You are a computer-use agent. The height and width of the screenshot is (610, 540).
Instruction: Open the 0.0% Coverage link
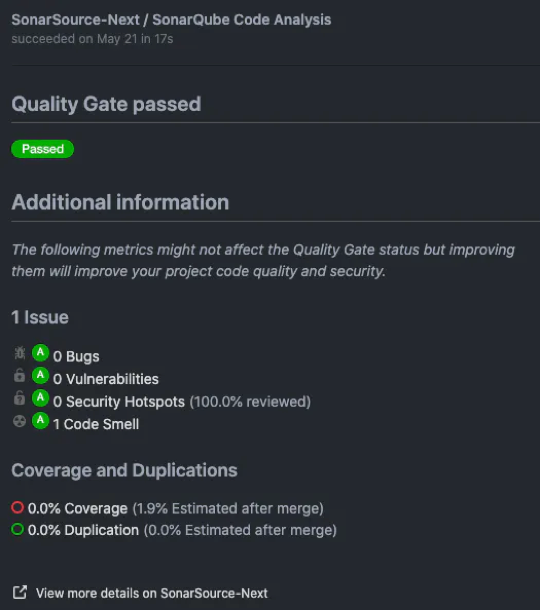click(78, 508)
